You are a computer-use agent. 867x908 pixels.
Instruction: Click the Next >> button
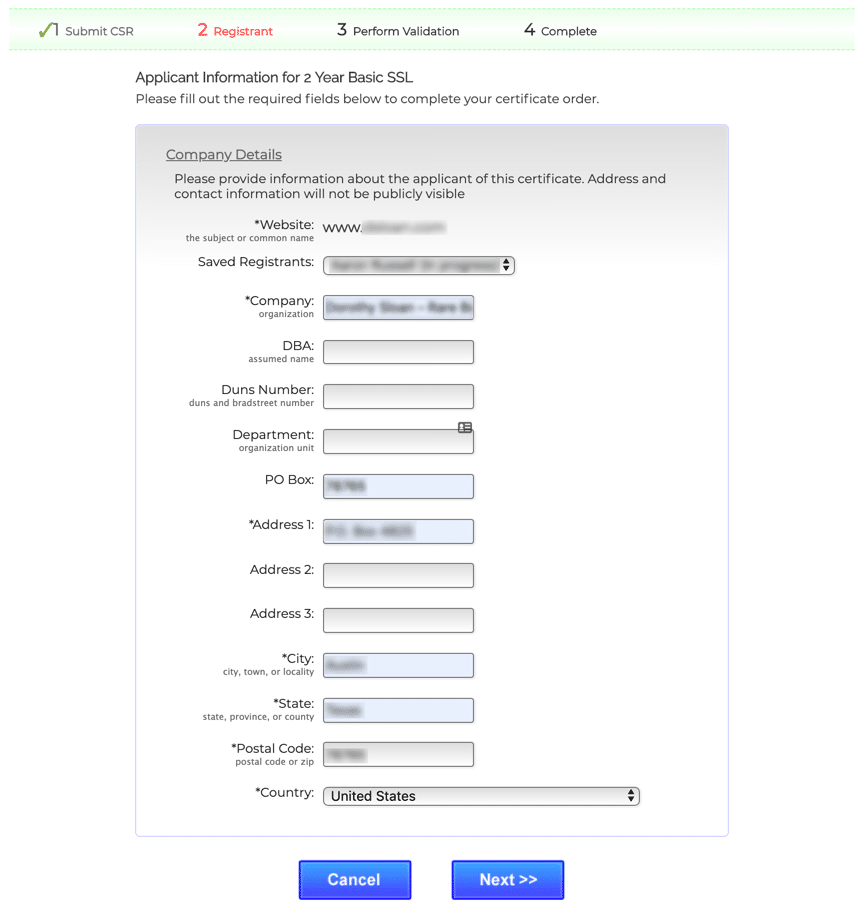pos(507,880)
